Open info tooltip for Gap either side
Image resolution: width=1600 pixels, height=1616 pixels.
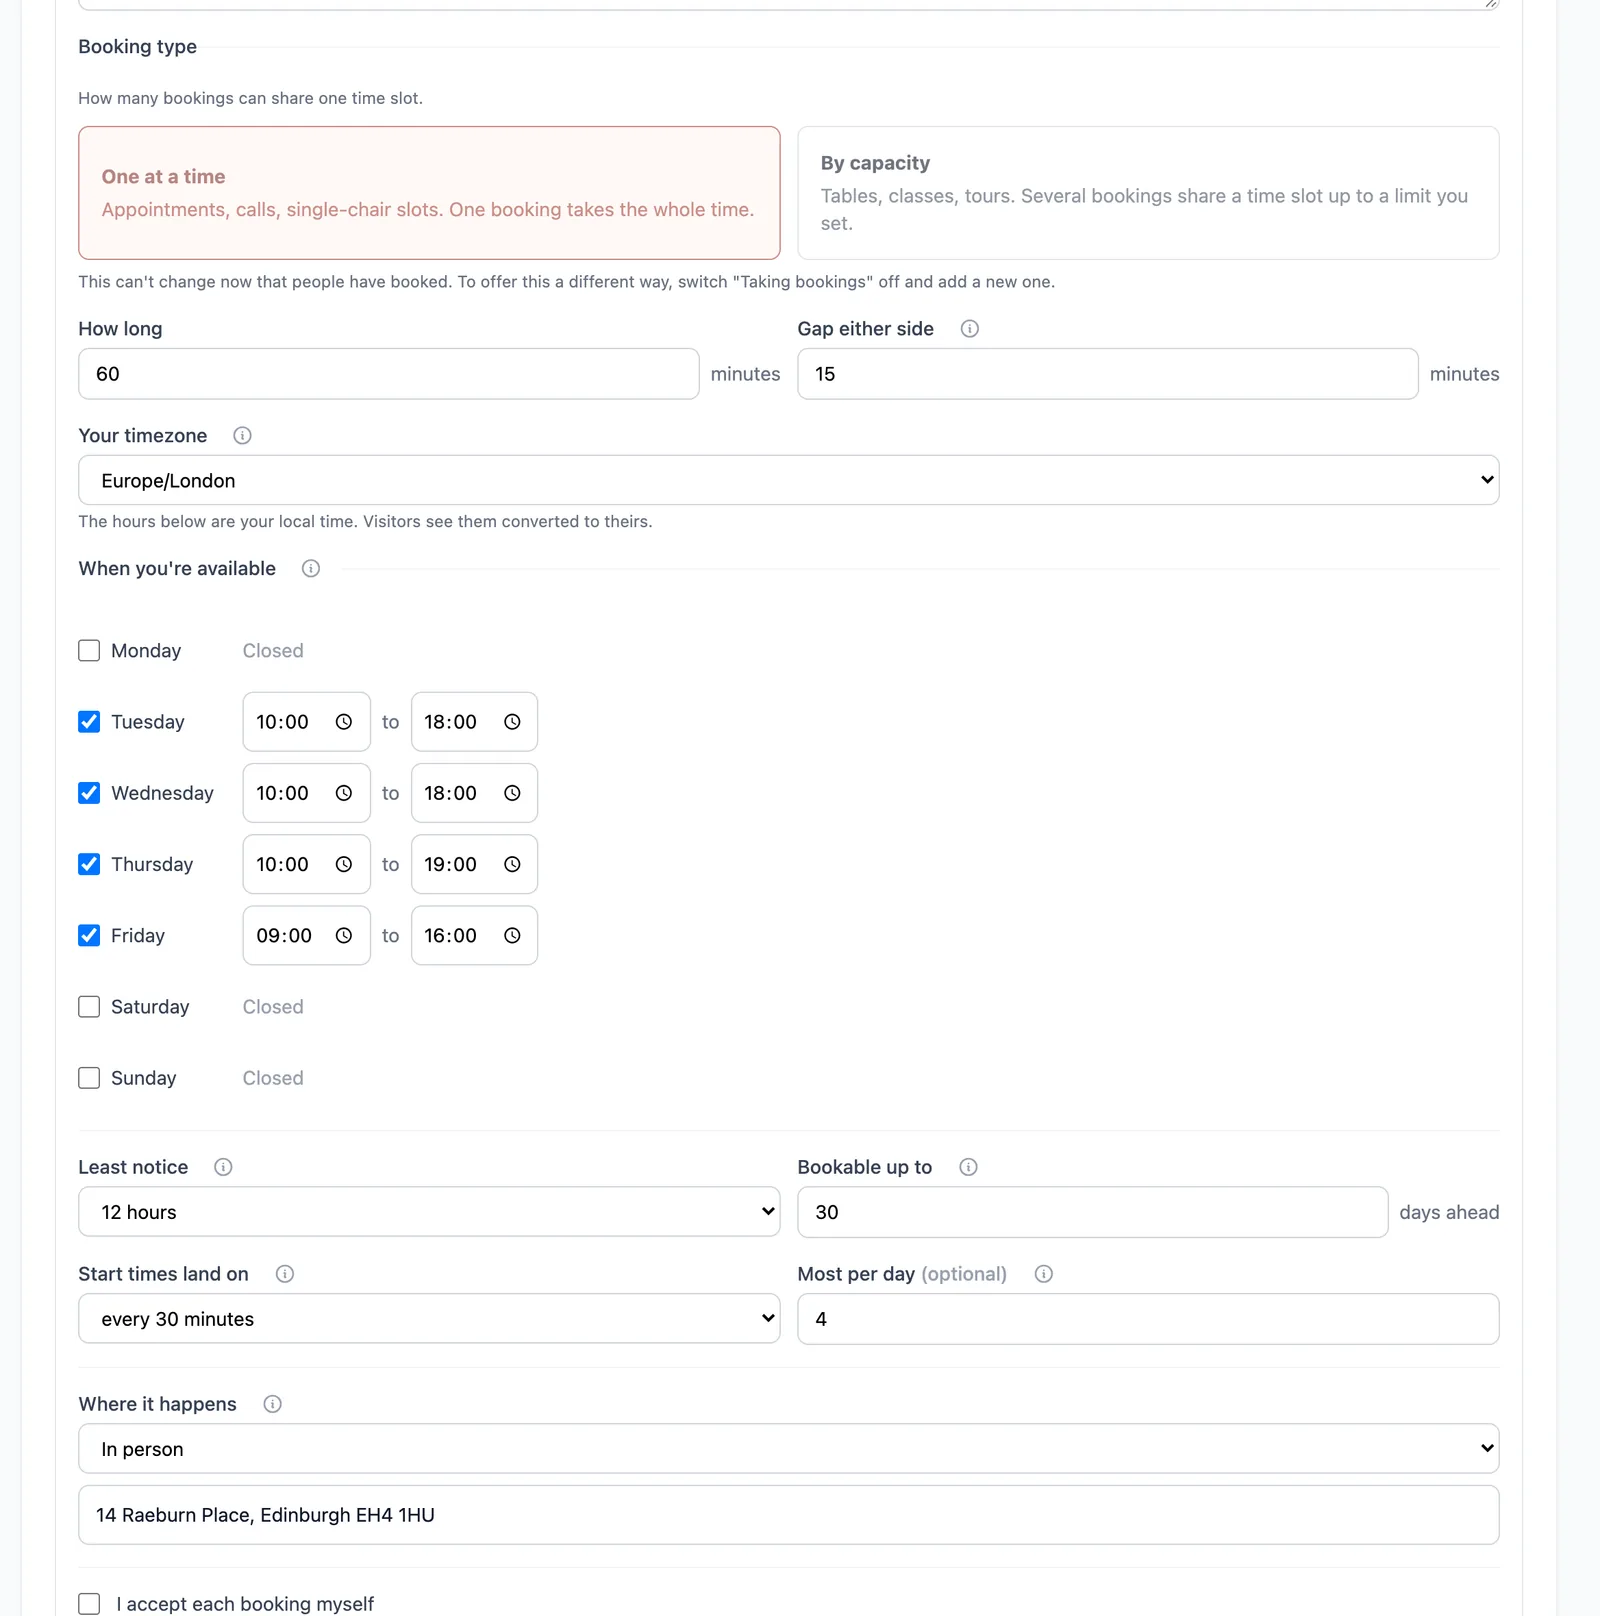pyautogui.click(x=969, y=329)
